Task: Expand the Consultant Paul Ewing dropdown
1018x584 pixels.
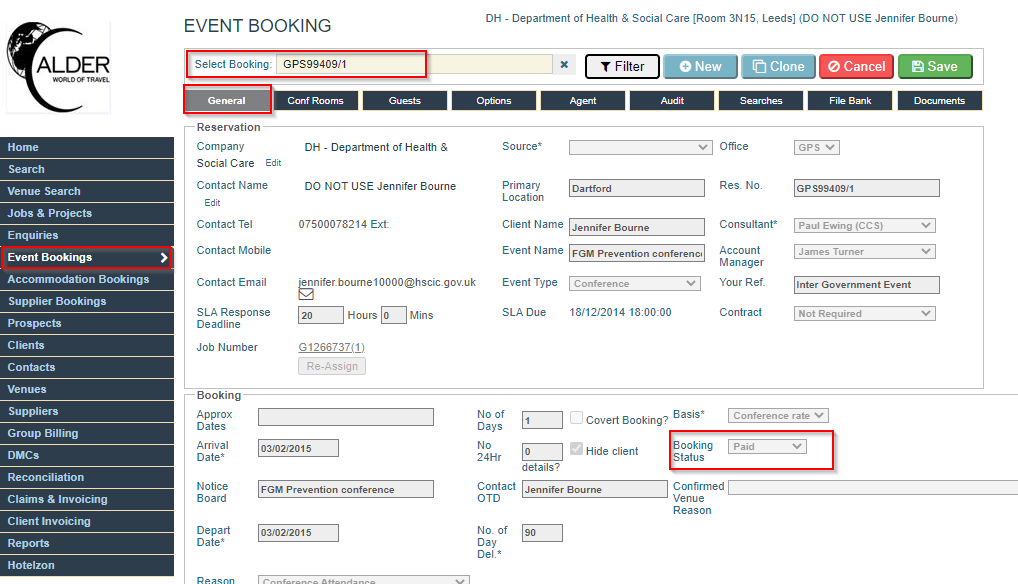Action: pyautogui.click(x=865, y=225)
